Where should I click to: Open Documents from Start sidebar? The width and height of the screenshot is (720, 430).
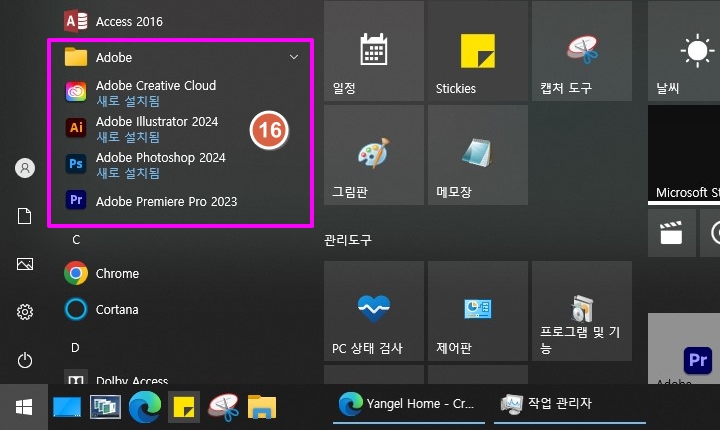(x=25, y=216)
